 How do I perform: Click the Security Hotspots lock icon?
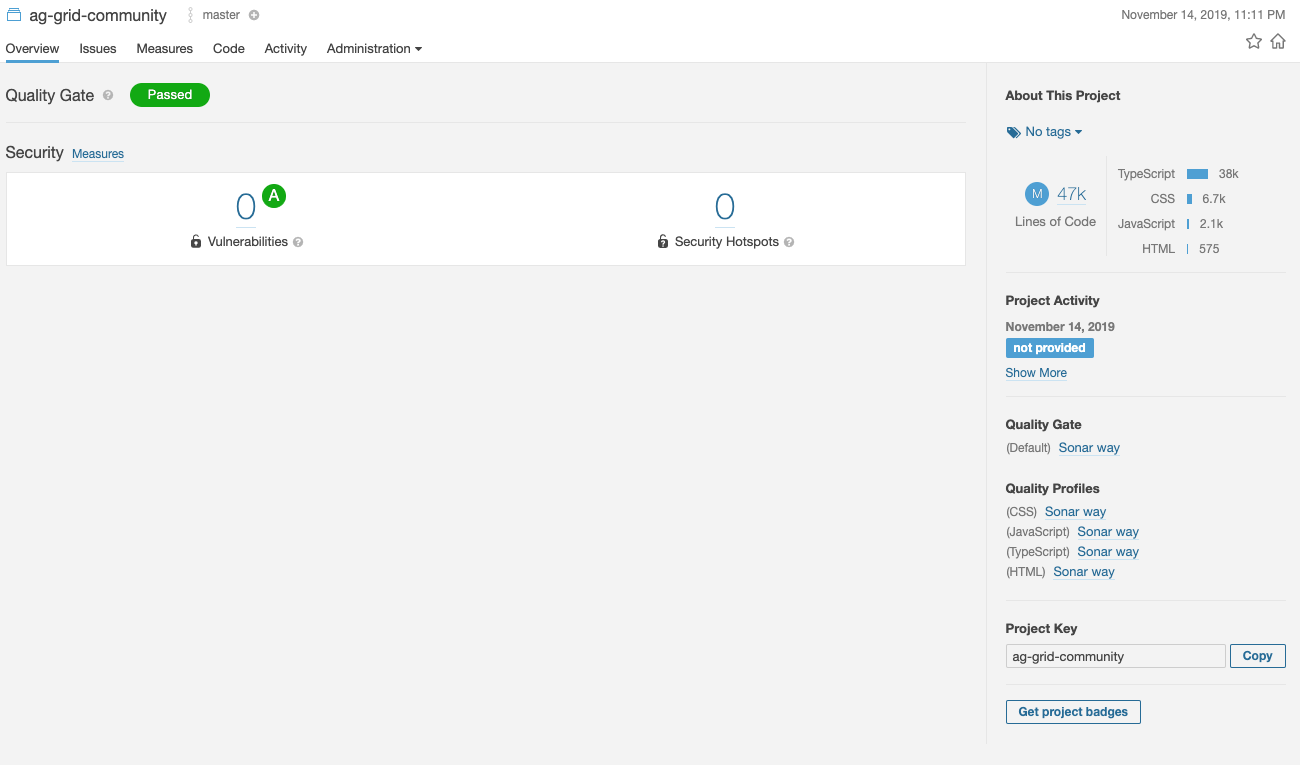(663, 241)
